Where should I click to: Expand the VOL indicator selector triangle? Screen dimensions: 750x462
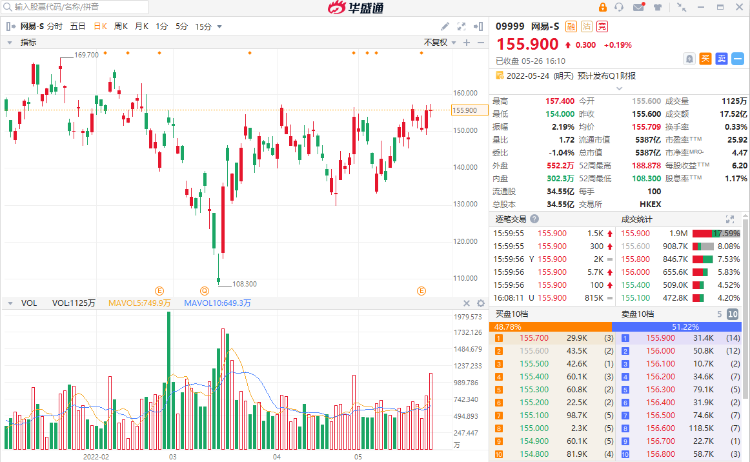(x=10, y=303)
